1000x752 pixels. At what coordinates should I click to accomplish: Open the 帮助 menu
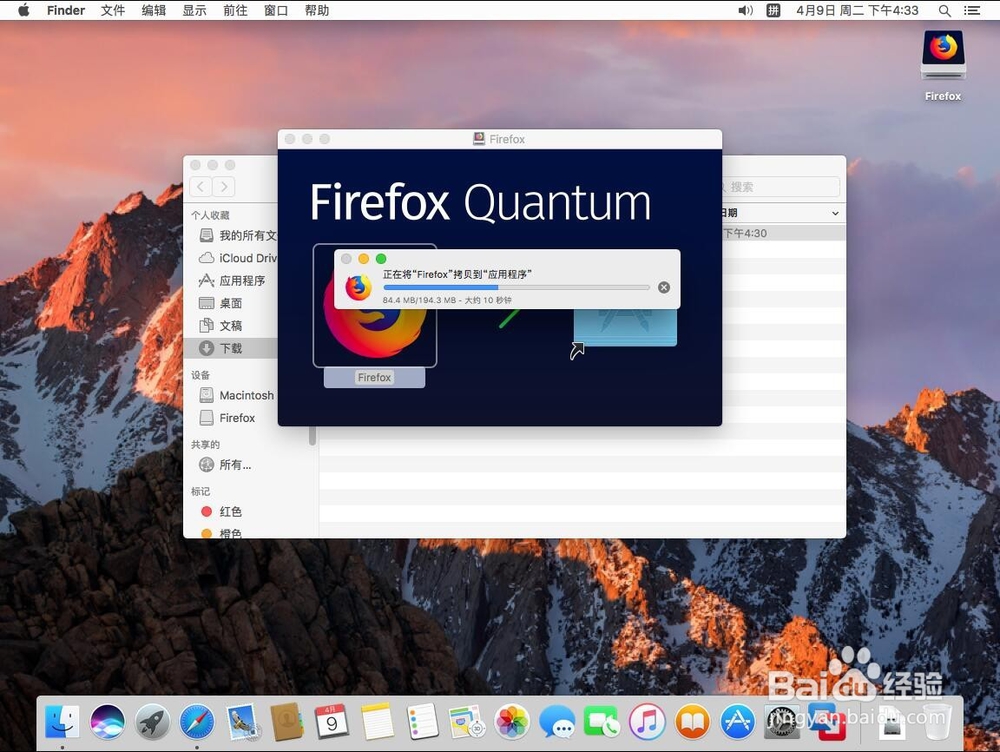point(317,10)
